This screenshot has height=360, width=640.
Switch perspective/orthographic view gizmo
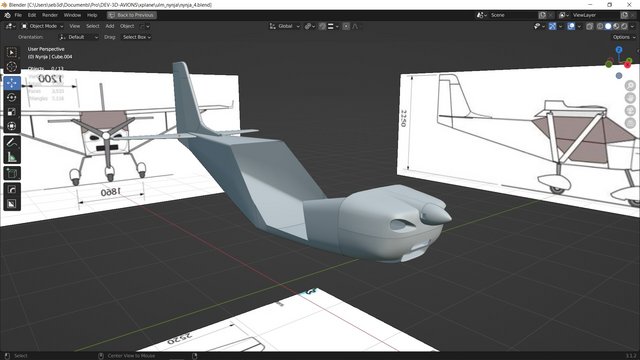pos(631,123)
